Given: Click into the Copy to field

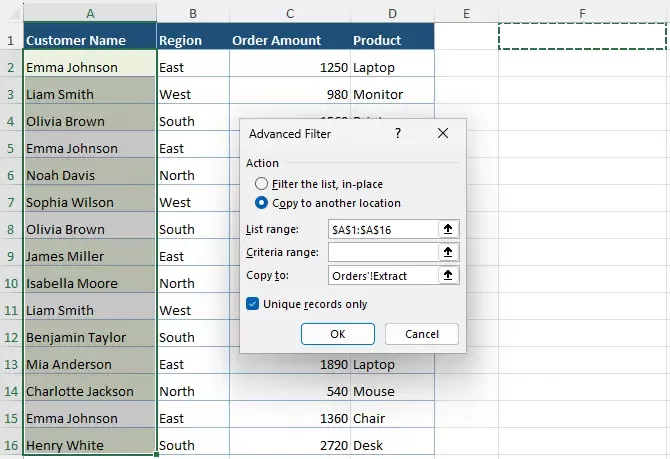Looking at the screenshot, I should [x=383, y=275].
